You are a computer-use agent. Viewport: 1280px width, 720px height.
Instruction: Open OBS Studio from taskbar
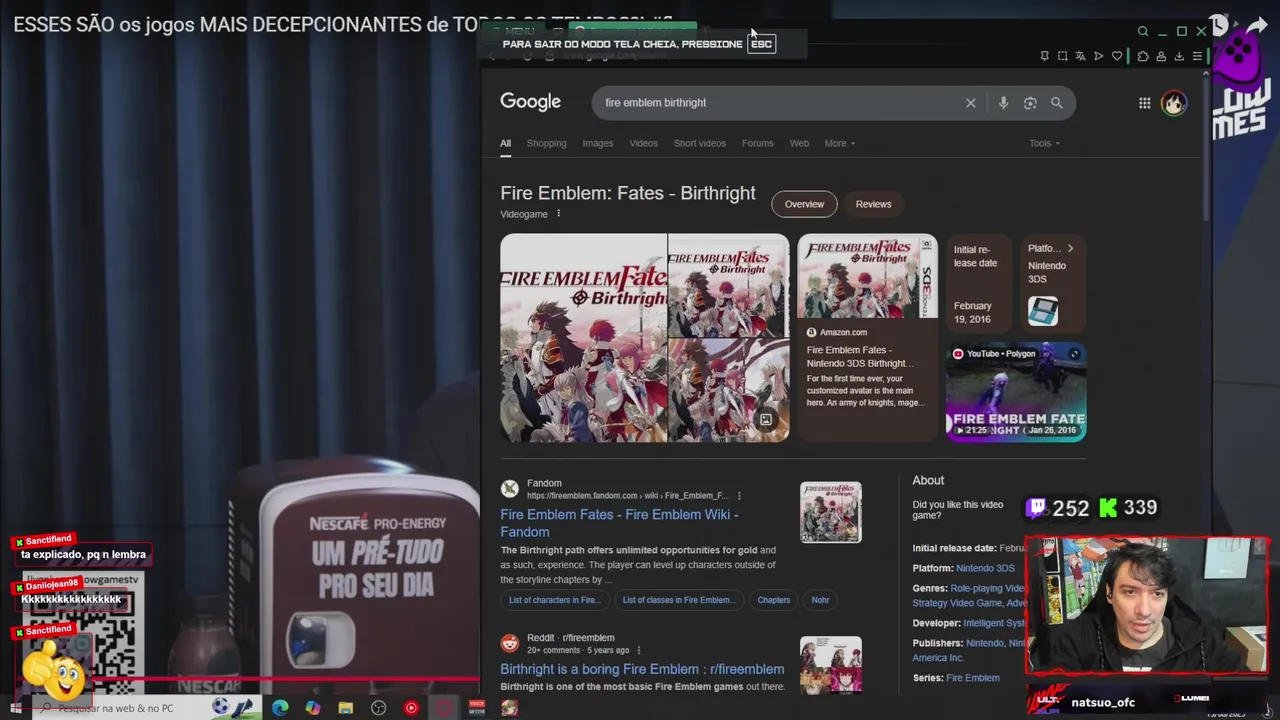coord(378,708)
